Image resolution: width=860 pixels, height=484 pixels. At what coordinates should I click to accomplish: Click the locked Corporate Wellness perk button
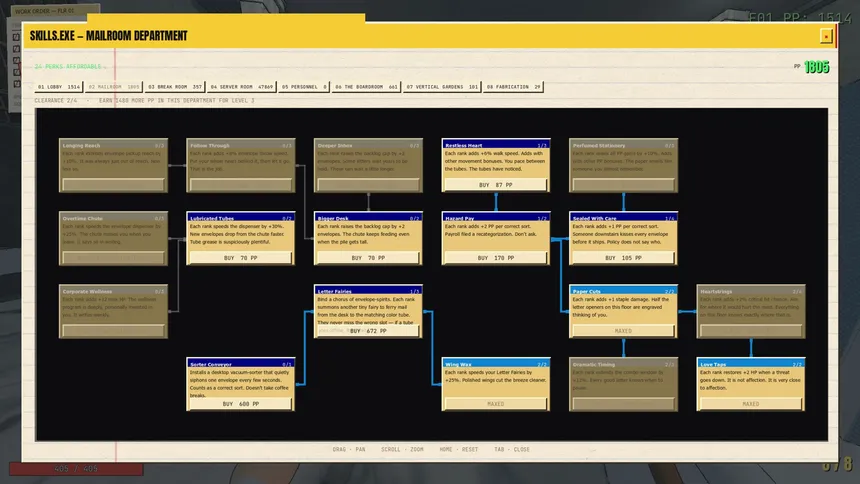tap(113, 331)
